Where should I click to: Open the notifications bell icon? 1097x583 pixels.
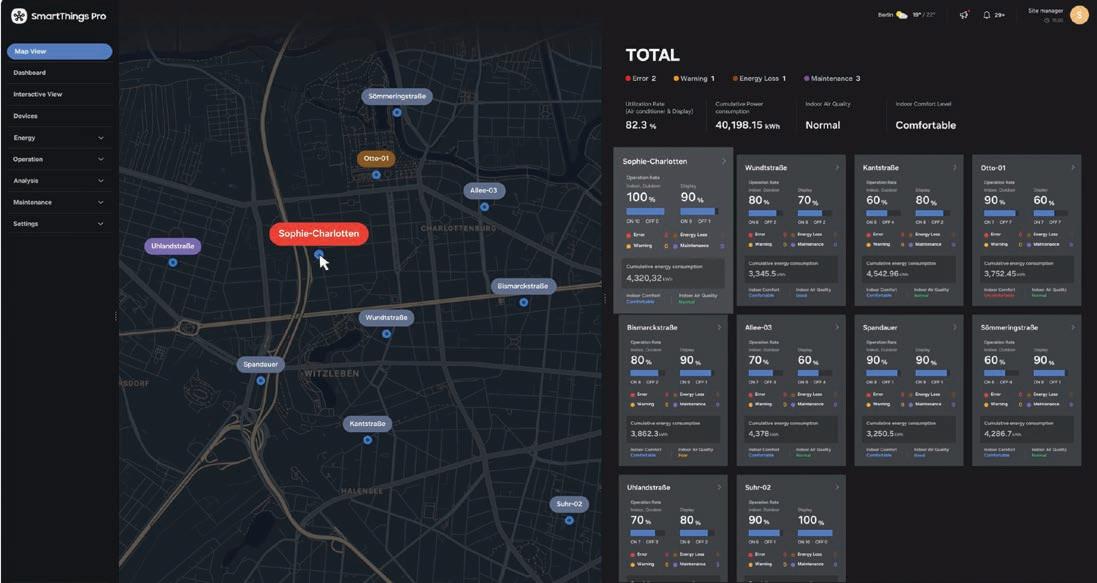click(987, 15)
